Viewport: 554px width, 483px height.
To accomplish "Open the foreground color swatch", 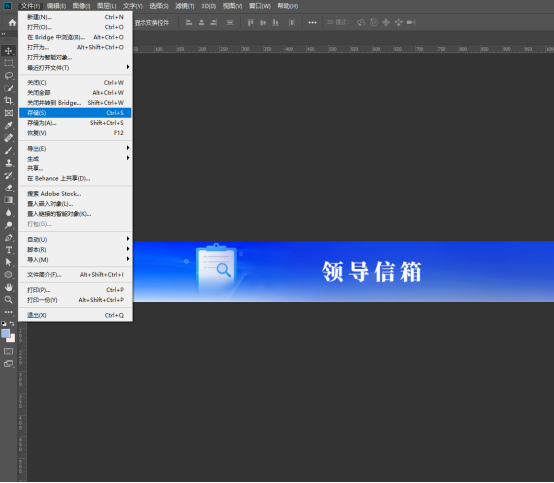I will 5,333.
